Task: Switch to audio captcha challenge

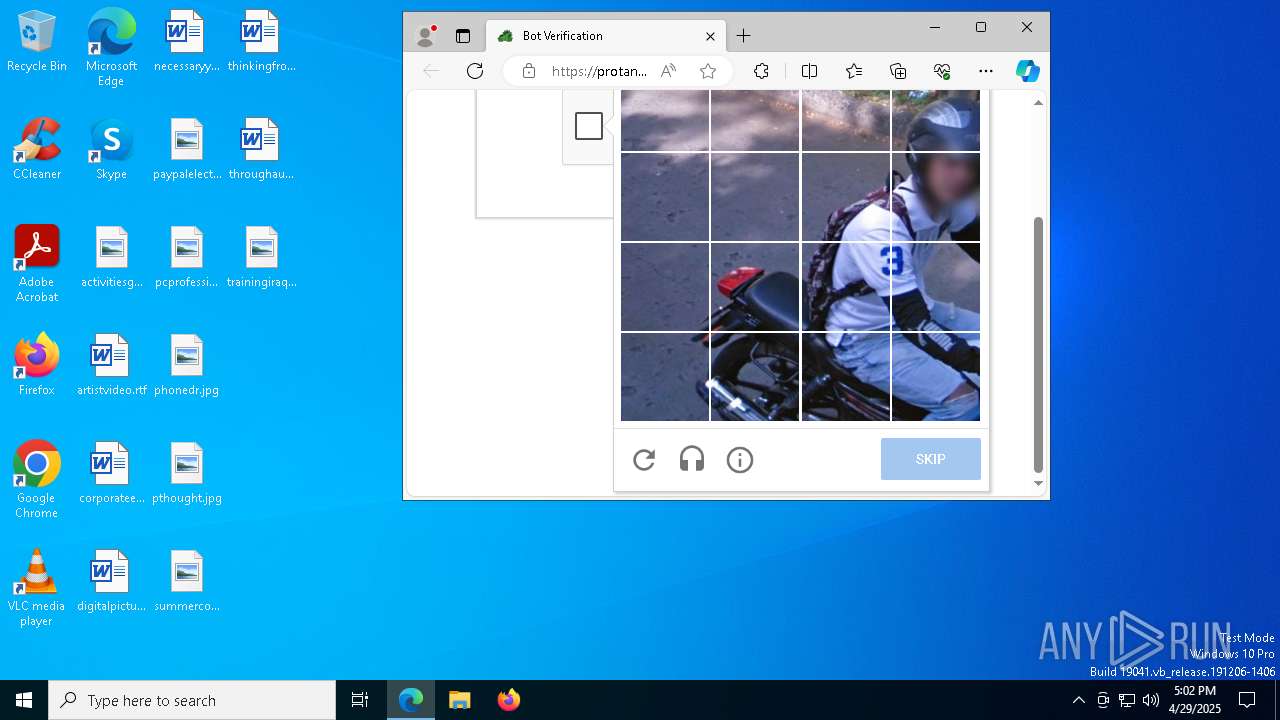Action: [x=692, y=460]
